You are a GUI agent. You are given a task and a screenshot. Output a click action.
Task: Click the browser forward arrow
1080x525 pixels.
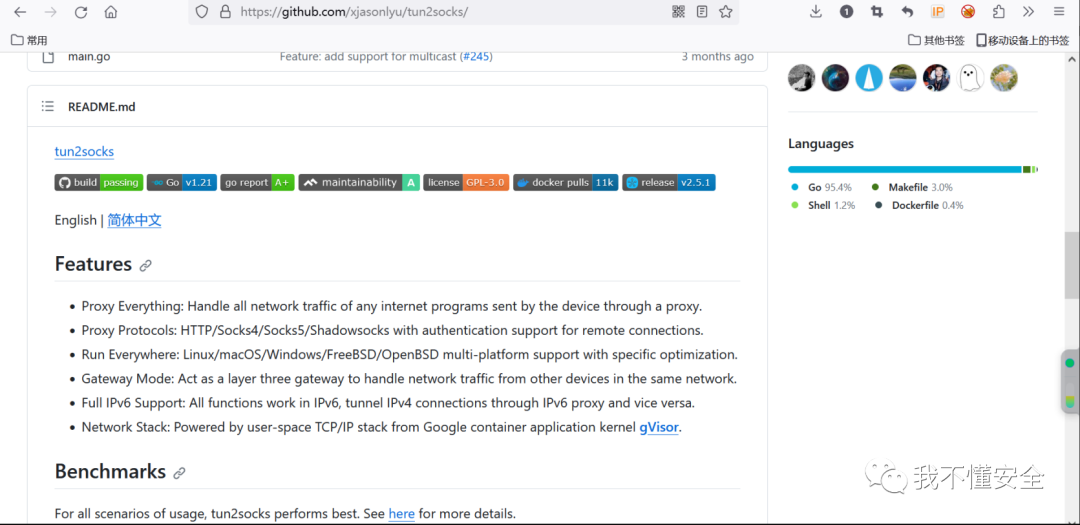(x=50, y=12)
